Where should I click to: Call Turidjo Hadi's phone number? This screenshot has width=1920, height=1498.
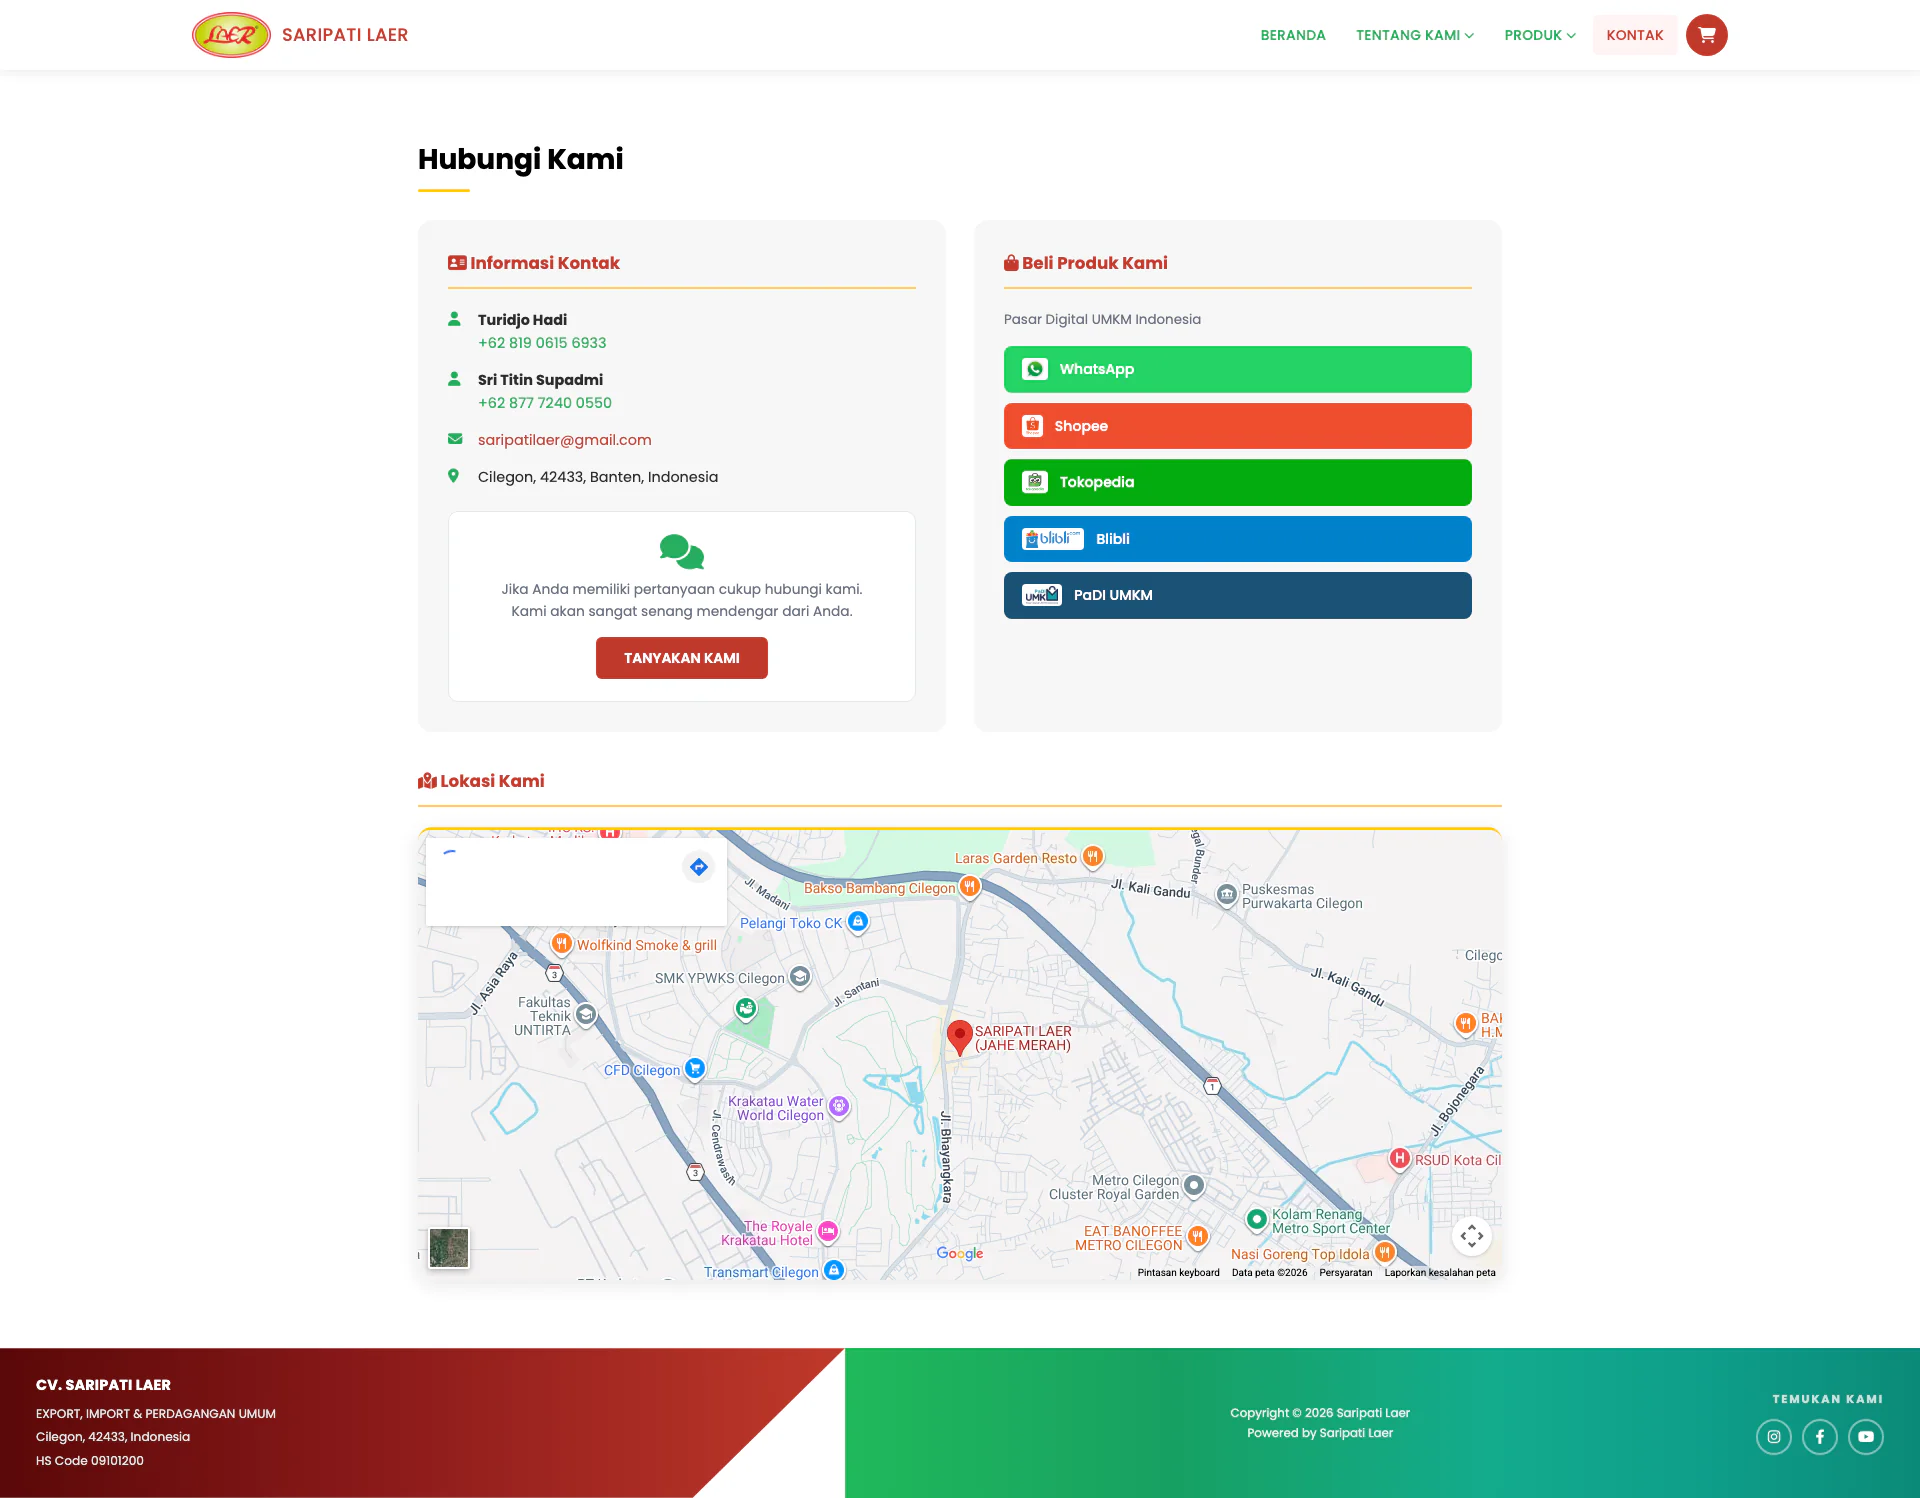point(542,343)
